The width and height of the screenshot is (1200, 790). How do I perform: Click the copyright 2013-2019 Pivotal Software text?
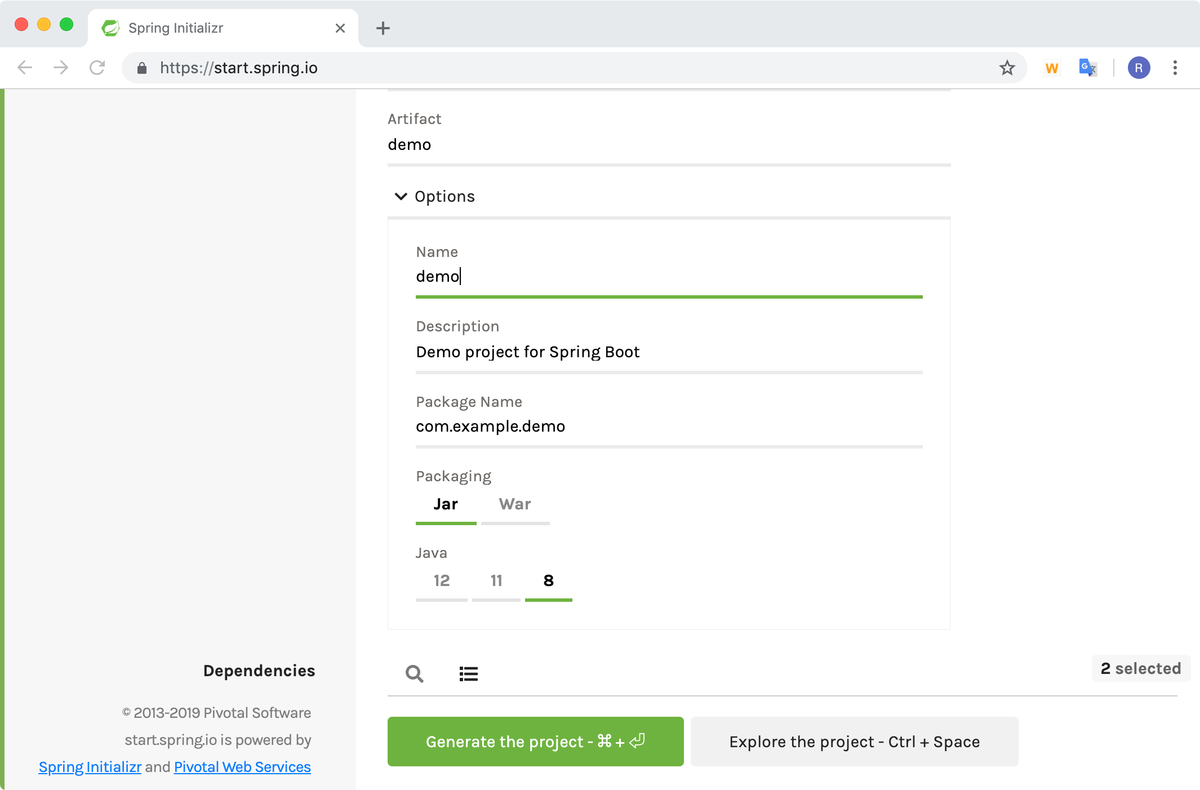pos(216,713)
